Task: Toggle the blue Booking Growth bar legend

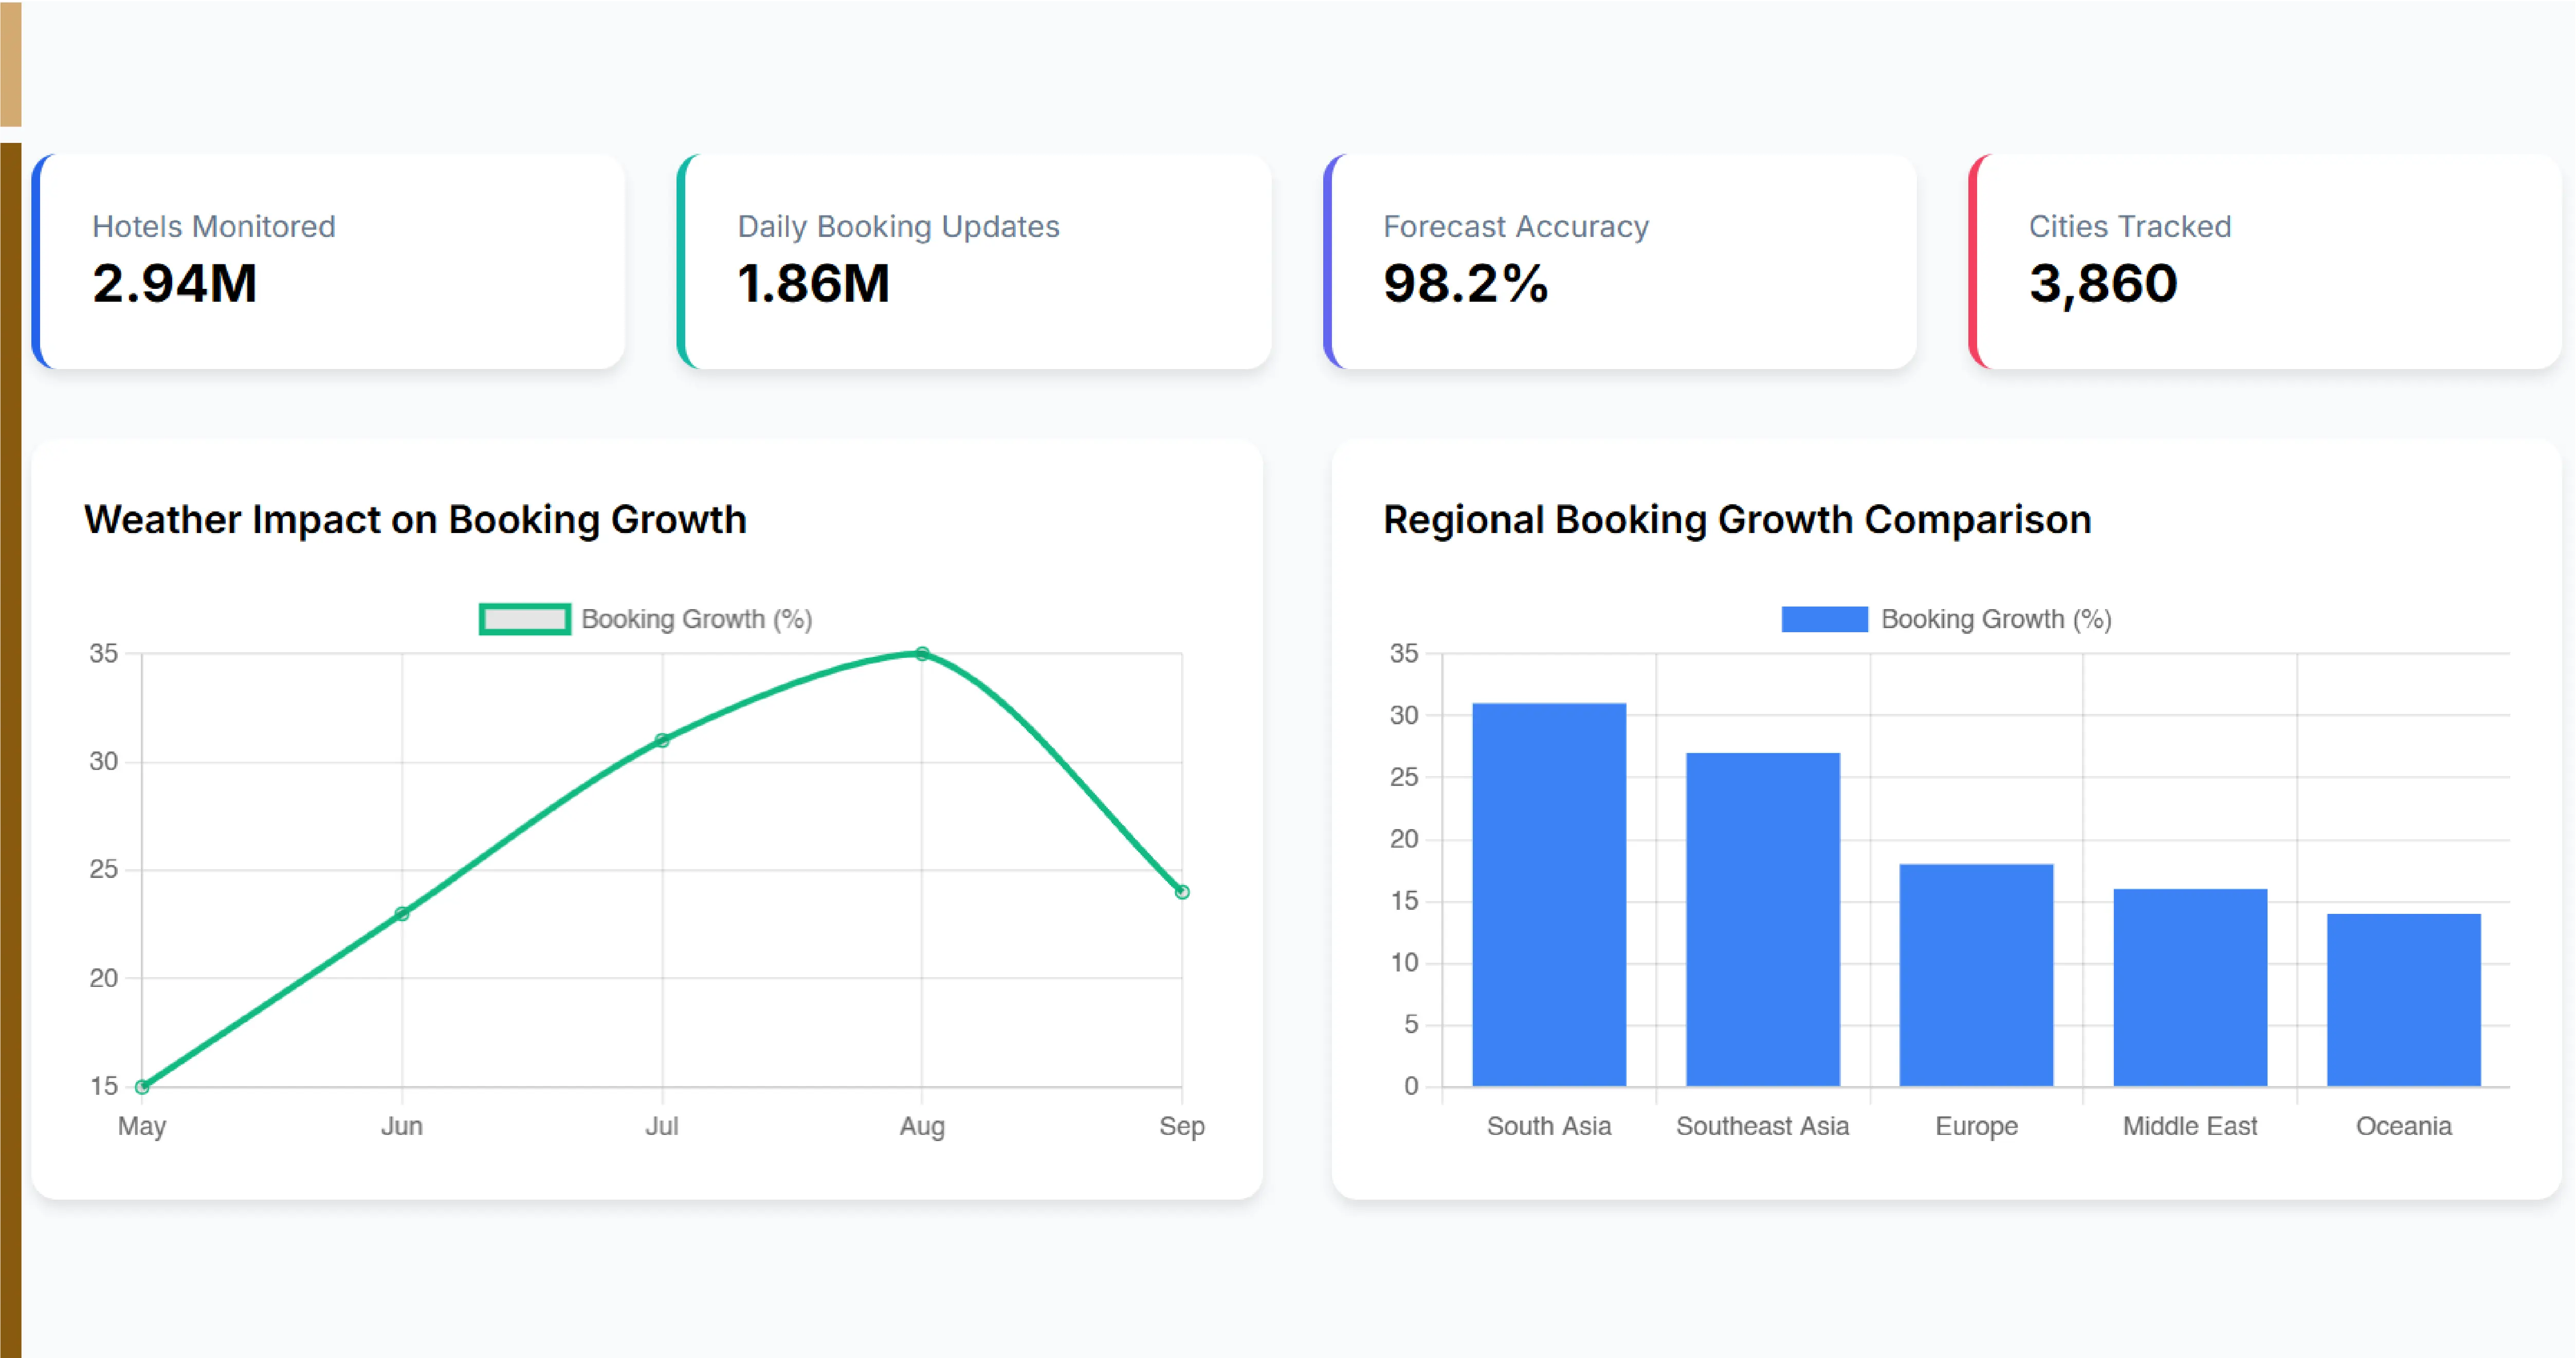Action: [1946, 619]
